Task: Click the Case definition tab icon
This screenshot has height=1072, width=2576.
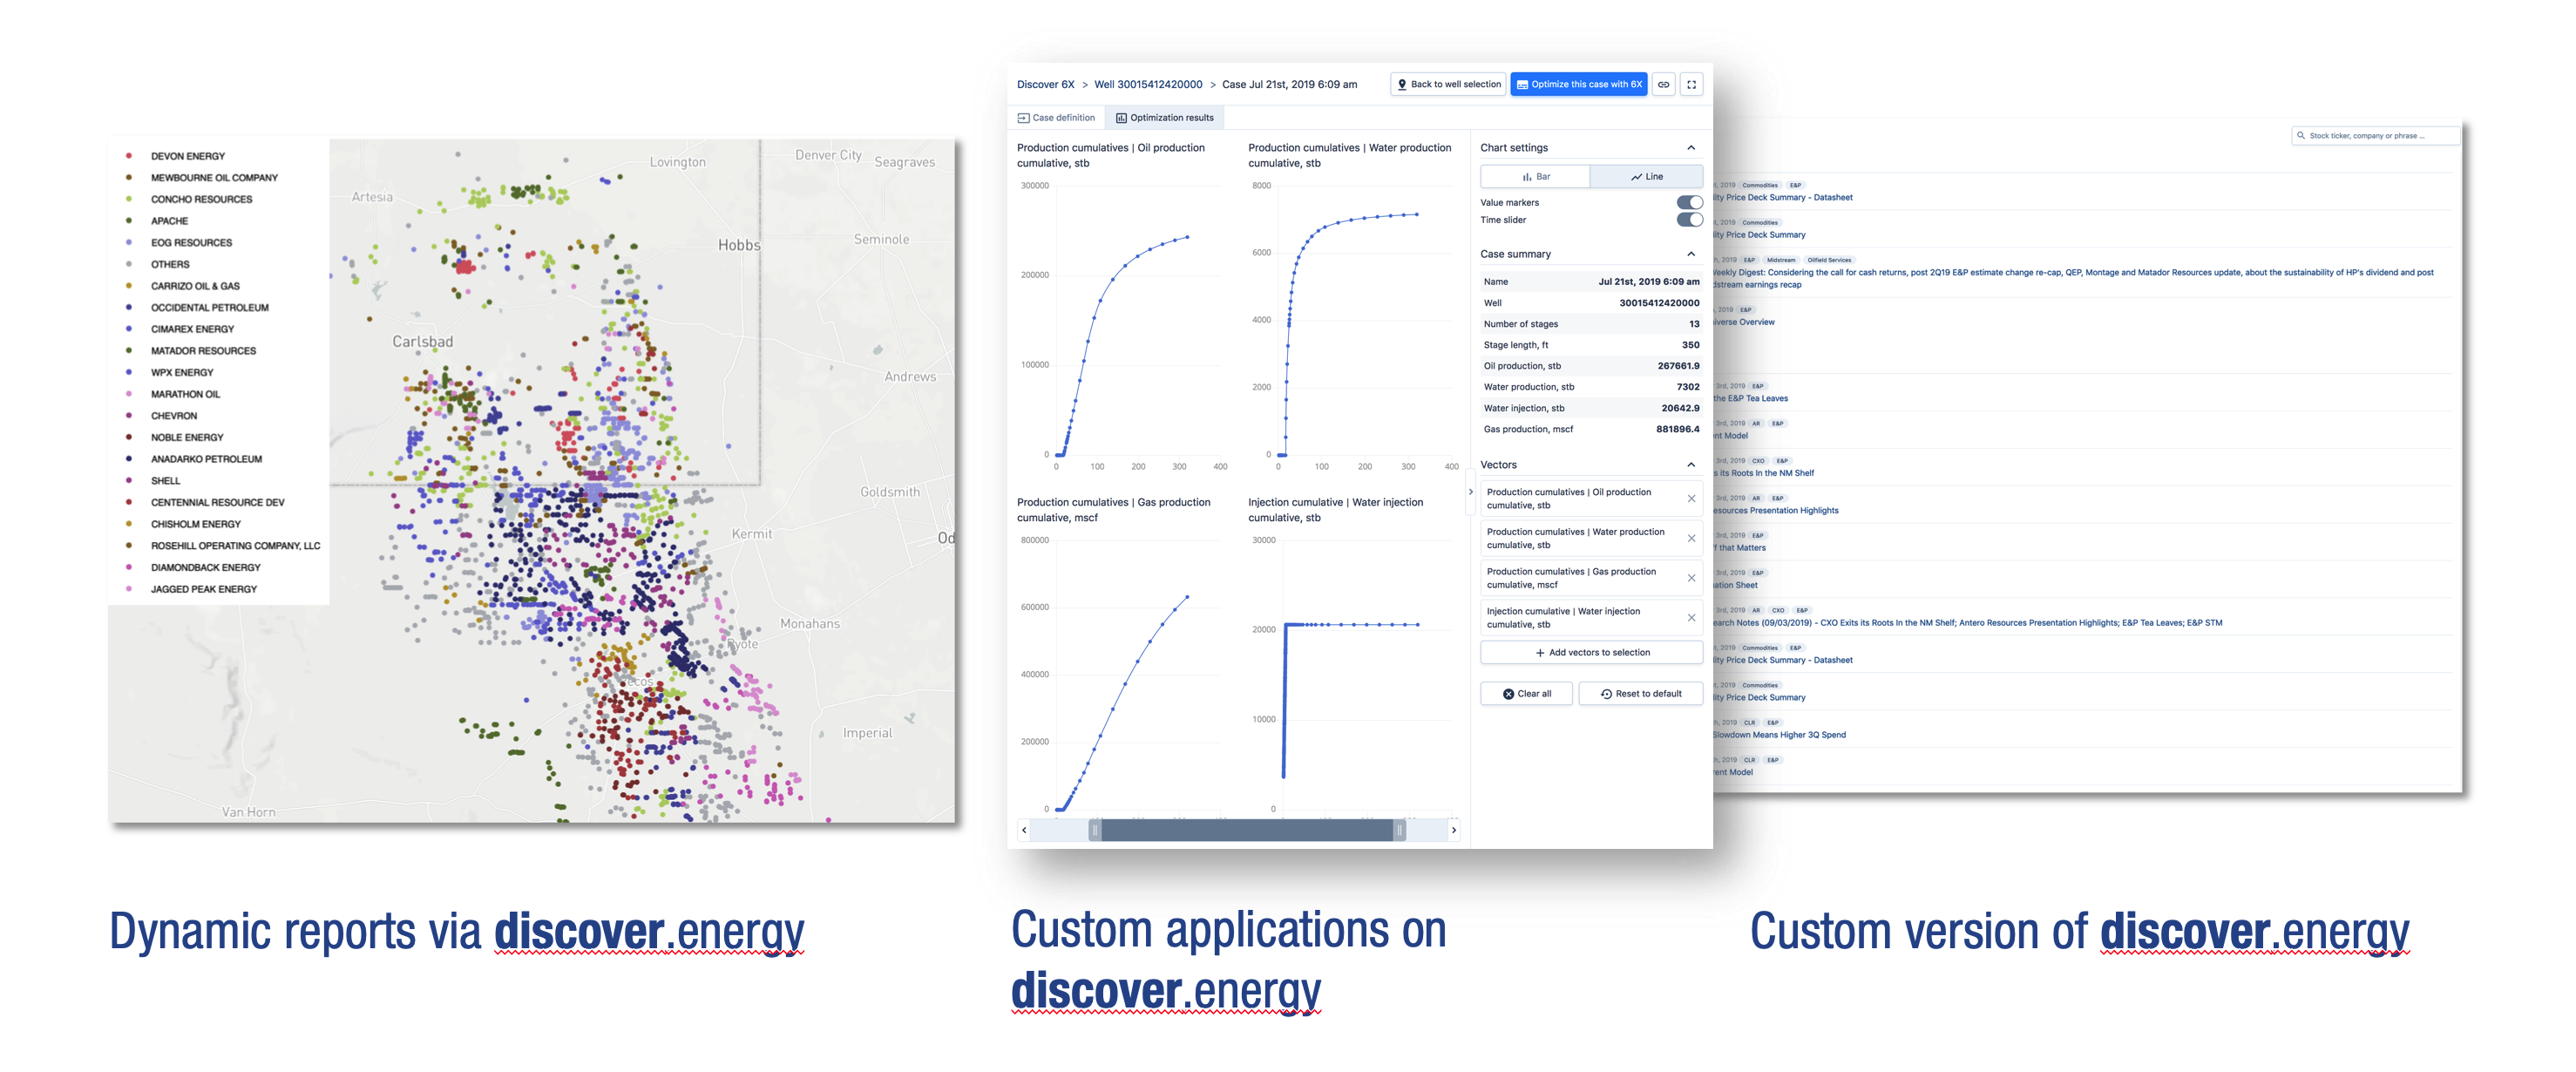Action: coord(1023,118)
